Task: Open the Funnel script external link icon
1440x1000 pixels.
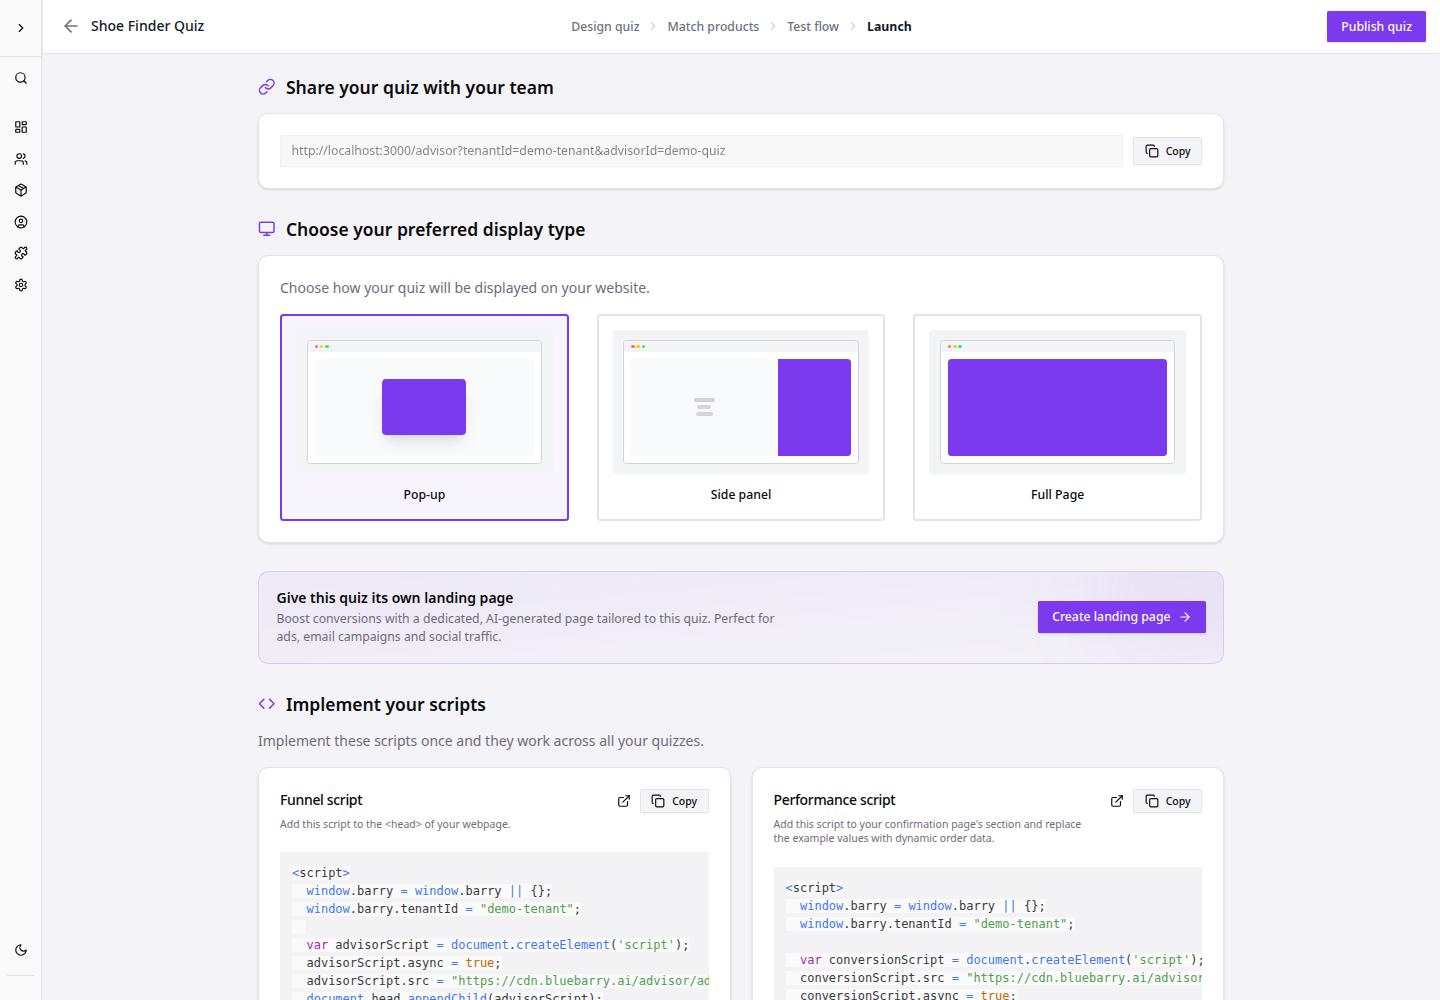Action: click(x=624, y=801)
